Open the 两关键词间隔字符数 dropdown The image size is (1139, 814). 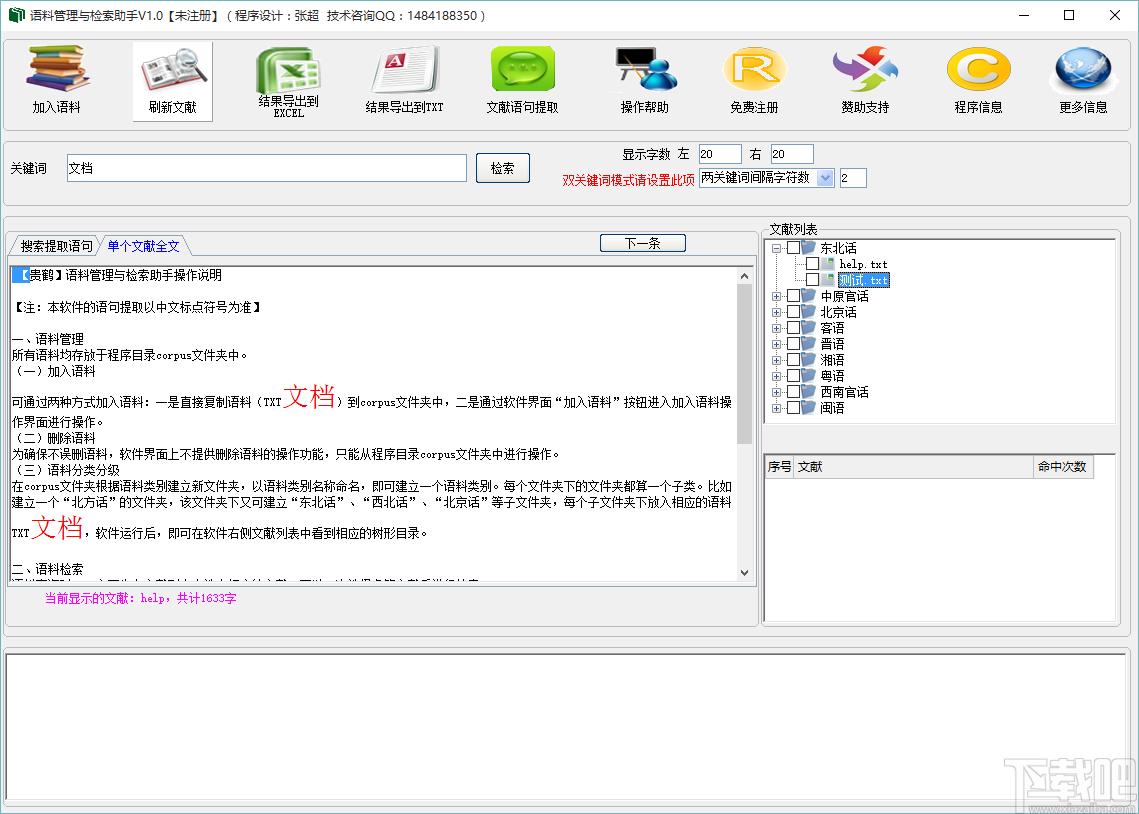(x=825, y=178)
